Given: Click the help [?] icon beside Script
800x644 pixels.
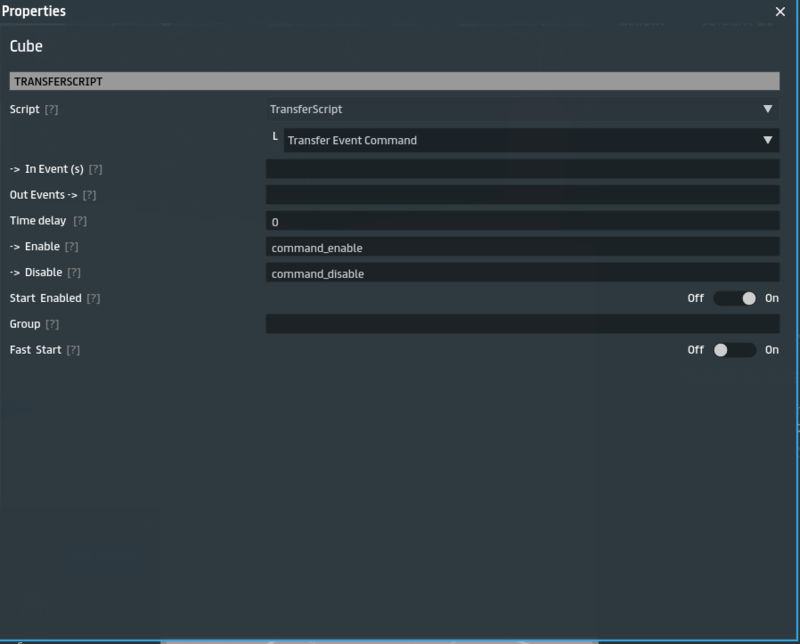Looking at the screenshot, I should tap(52, 109).
